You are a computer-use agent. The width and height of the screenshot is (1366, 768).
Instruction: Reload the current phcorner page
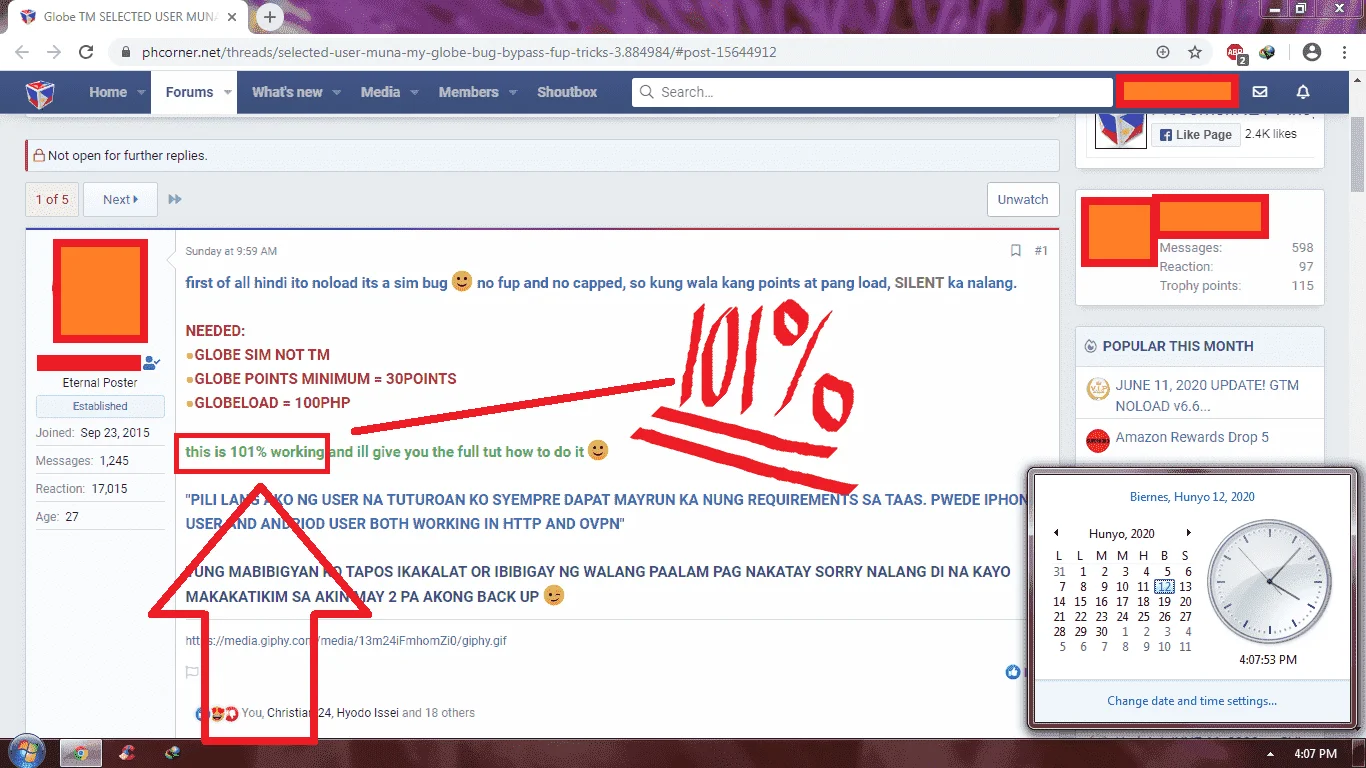pyautogui.click(x=86, y=52)
